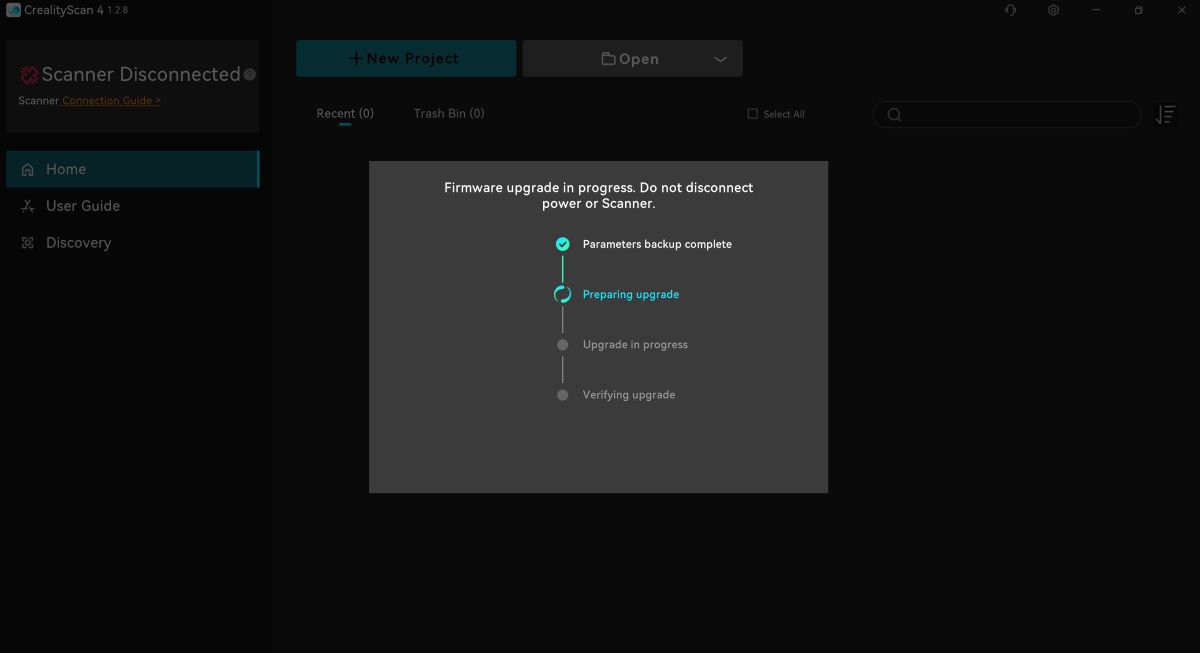1200x653 pixels.
Task: Click the customer support headset icon
Action: 1010,10
